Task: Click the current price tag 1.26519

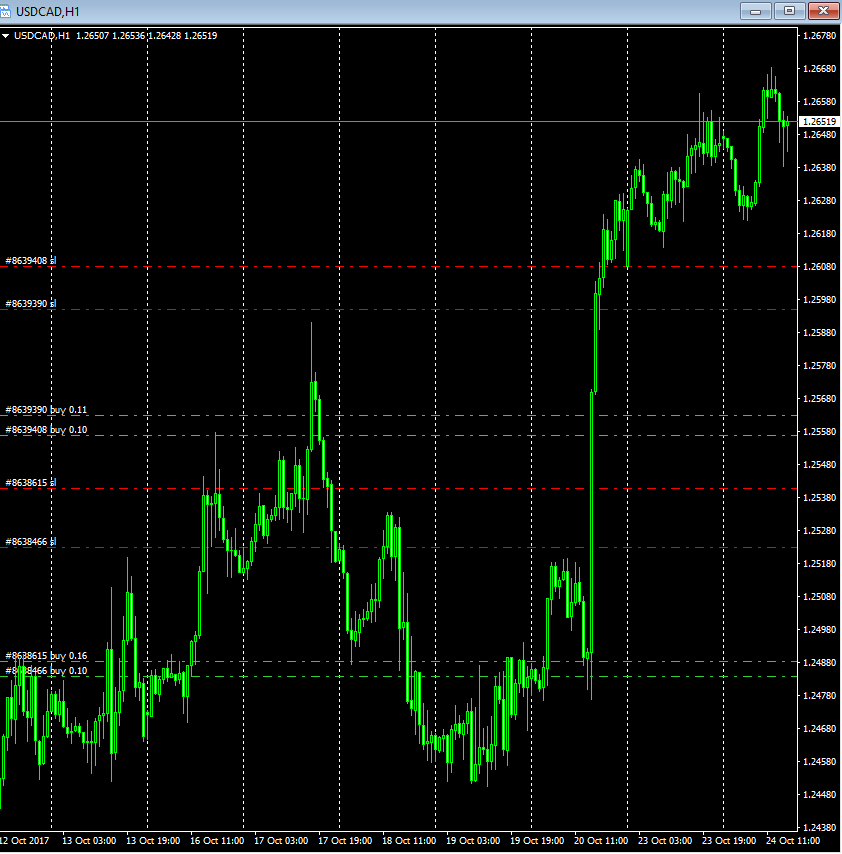Action: coord(820,121)
